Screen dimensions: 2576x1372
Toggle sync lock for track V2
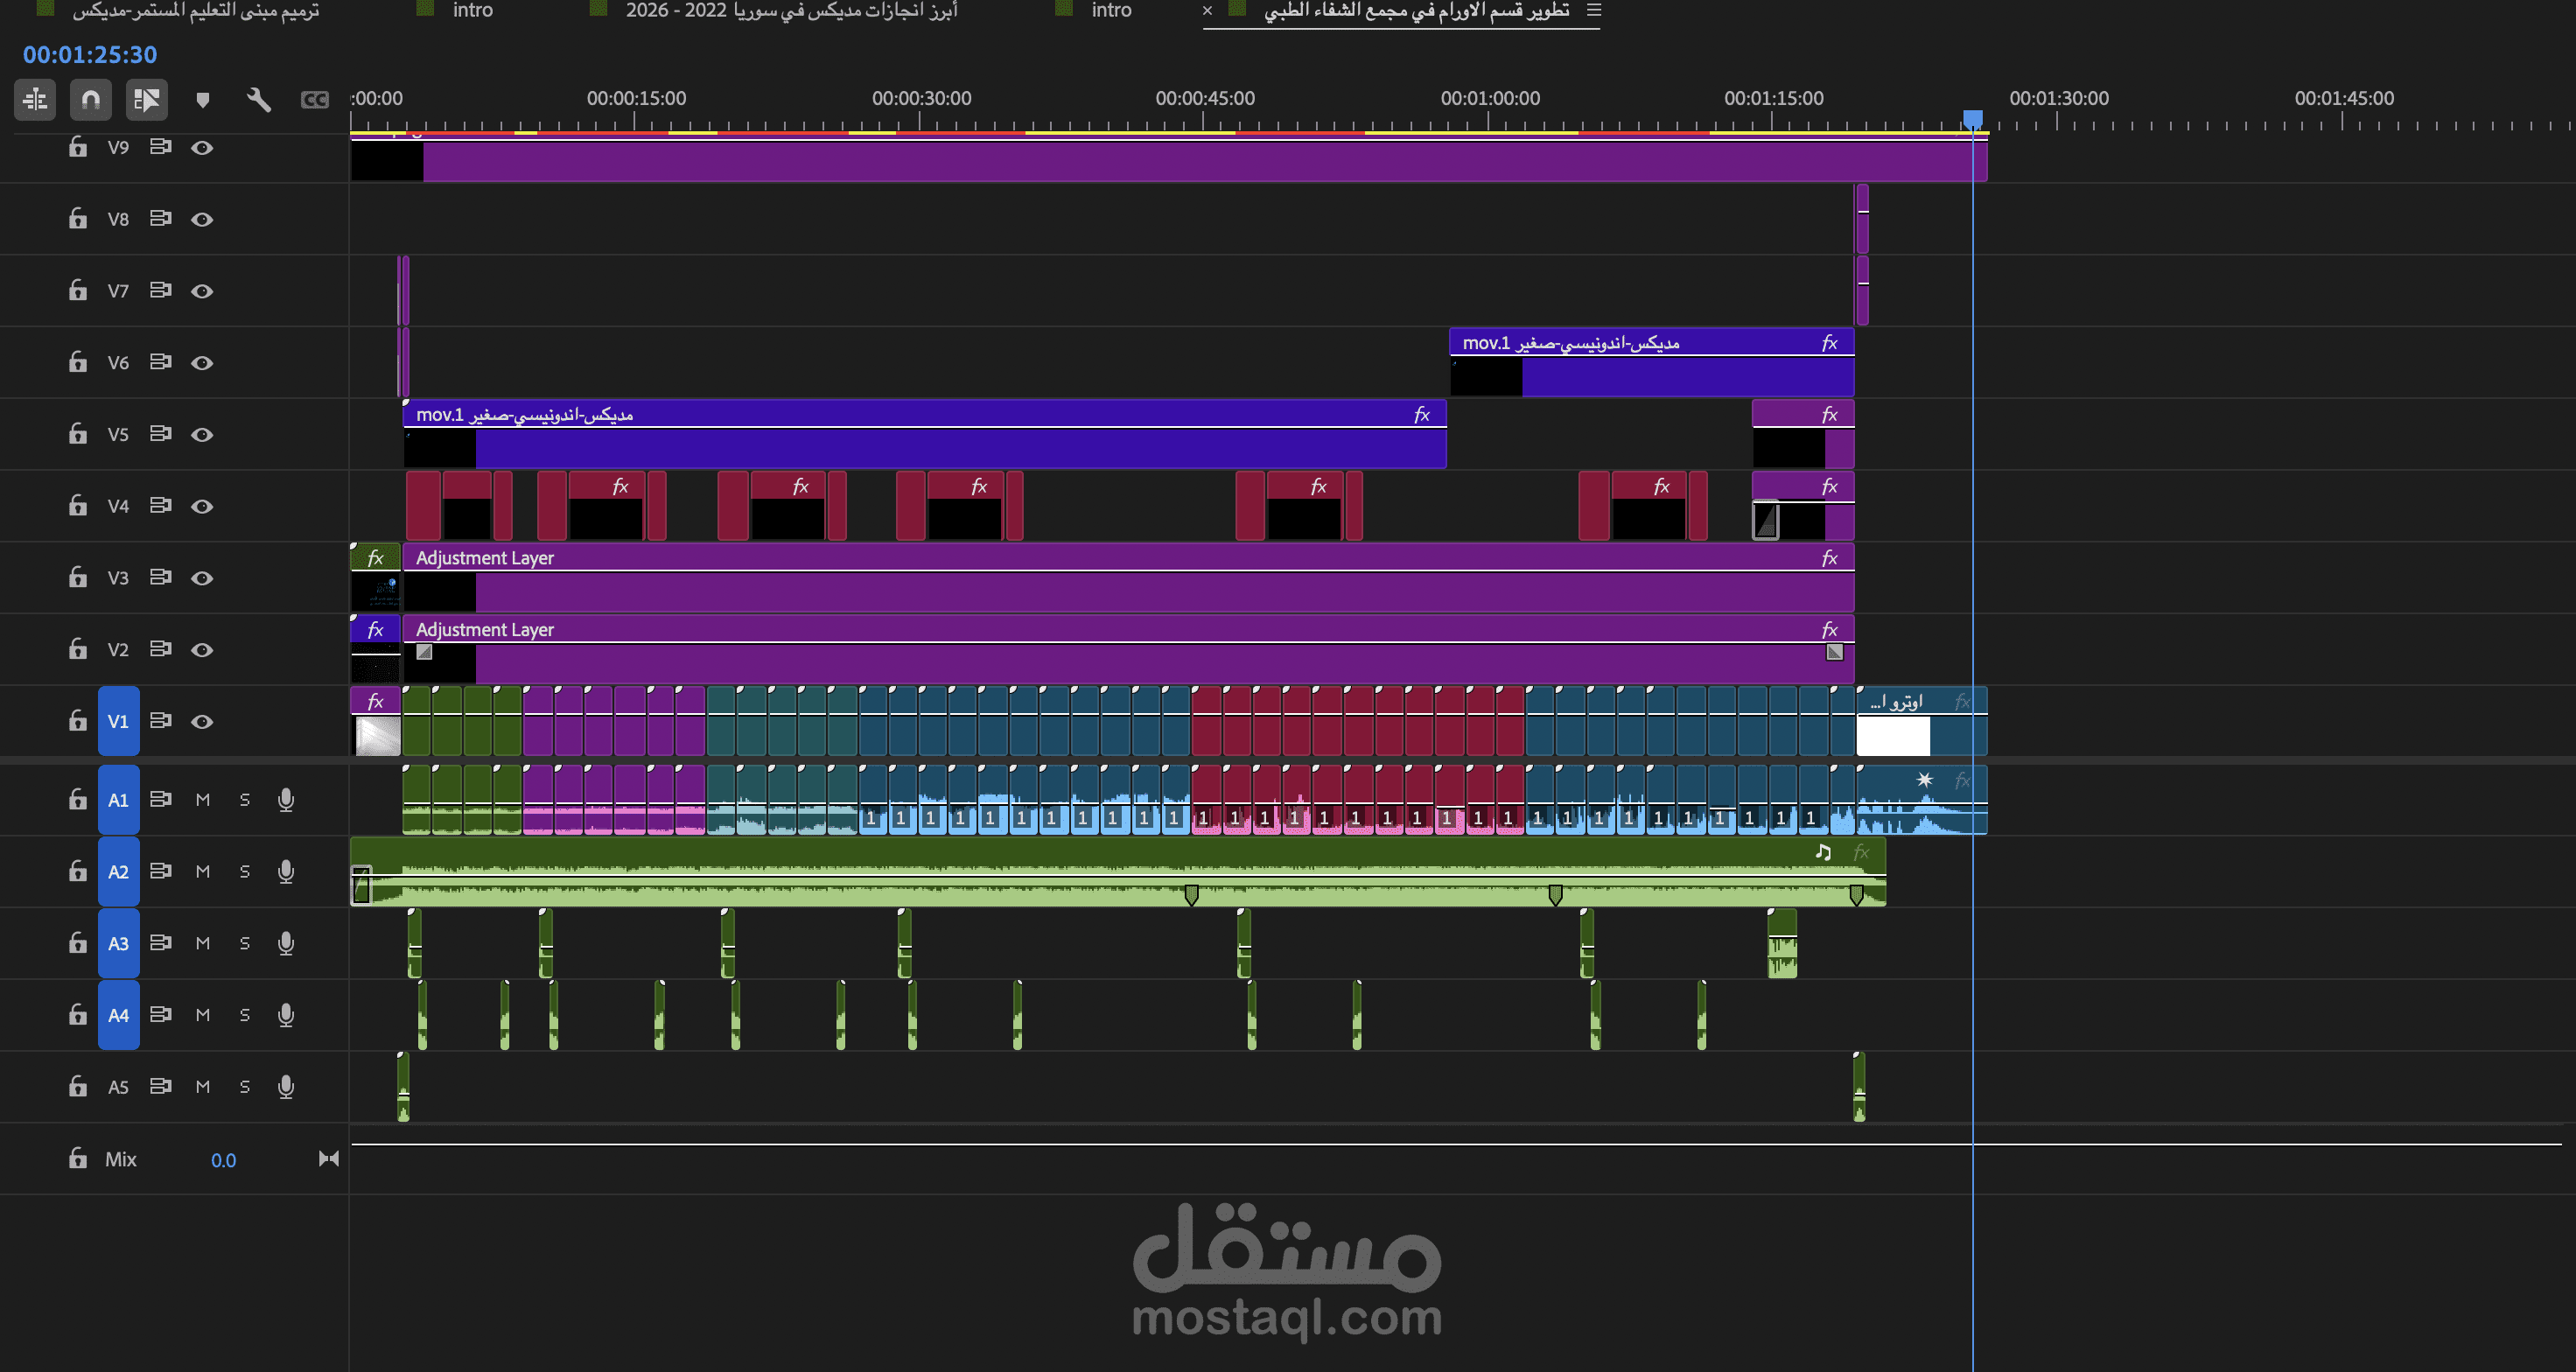click(160, 649)
